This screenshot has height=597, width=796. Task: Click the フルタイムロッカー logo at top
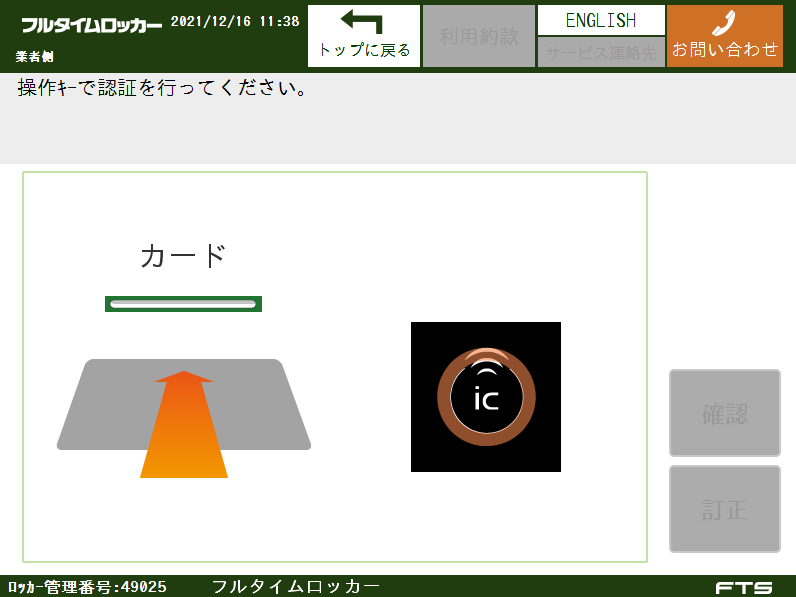coord(91,25)
